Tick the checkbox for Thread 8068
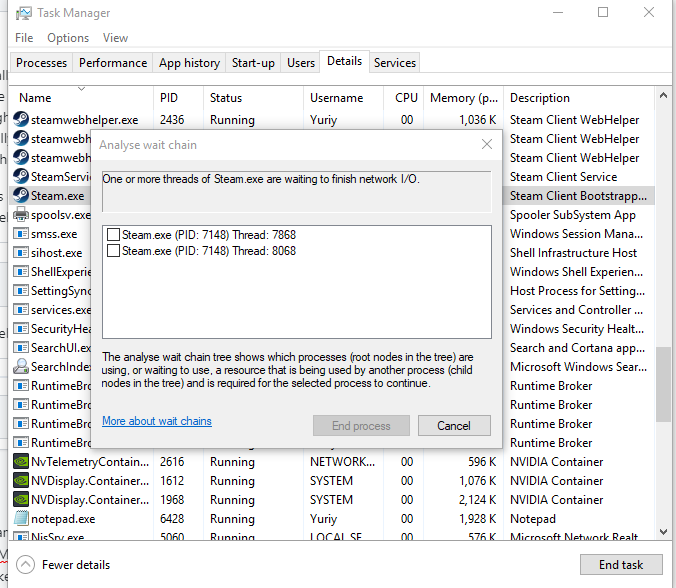Viewport: 676px width, 588px height. pos(113,250)
